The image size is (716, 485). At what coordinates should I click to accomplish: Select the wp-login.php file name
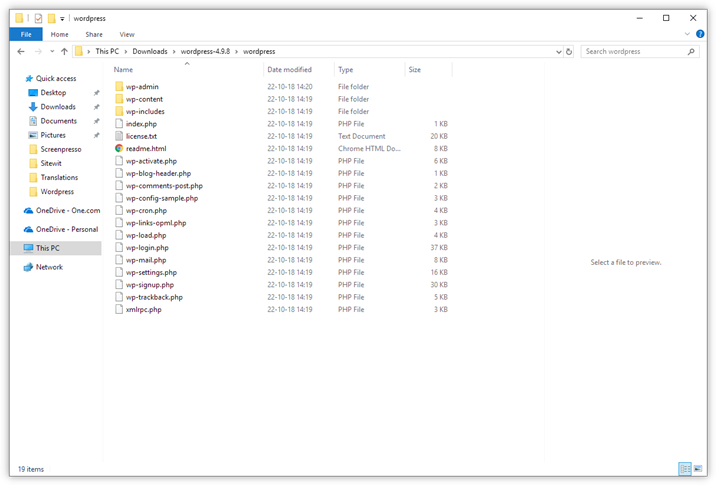(x=147, y=248)
